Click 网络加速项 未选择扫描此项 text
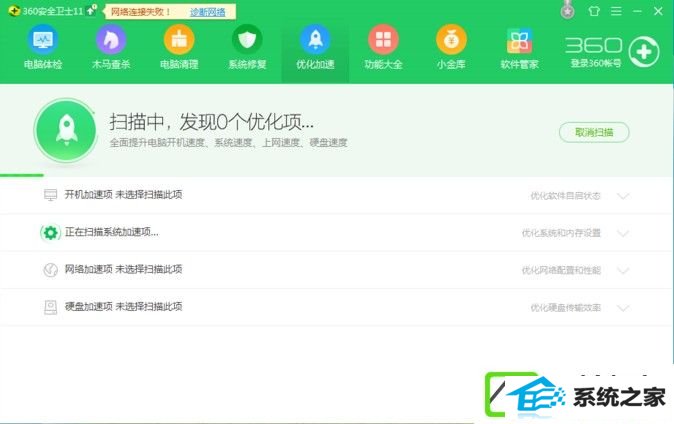 [123, 269]
